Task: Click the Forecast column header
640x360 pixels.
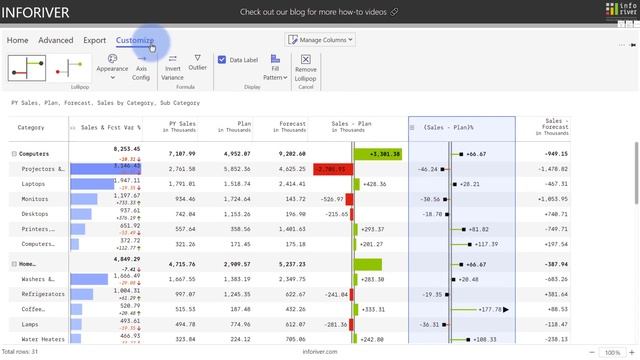Action: (289, 127)
